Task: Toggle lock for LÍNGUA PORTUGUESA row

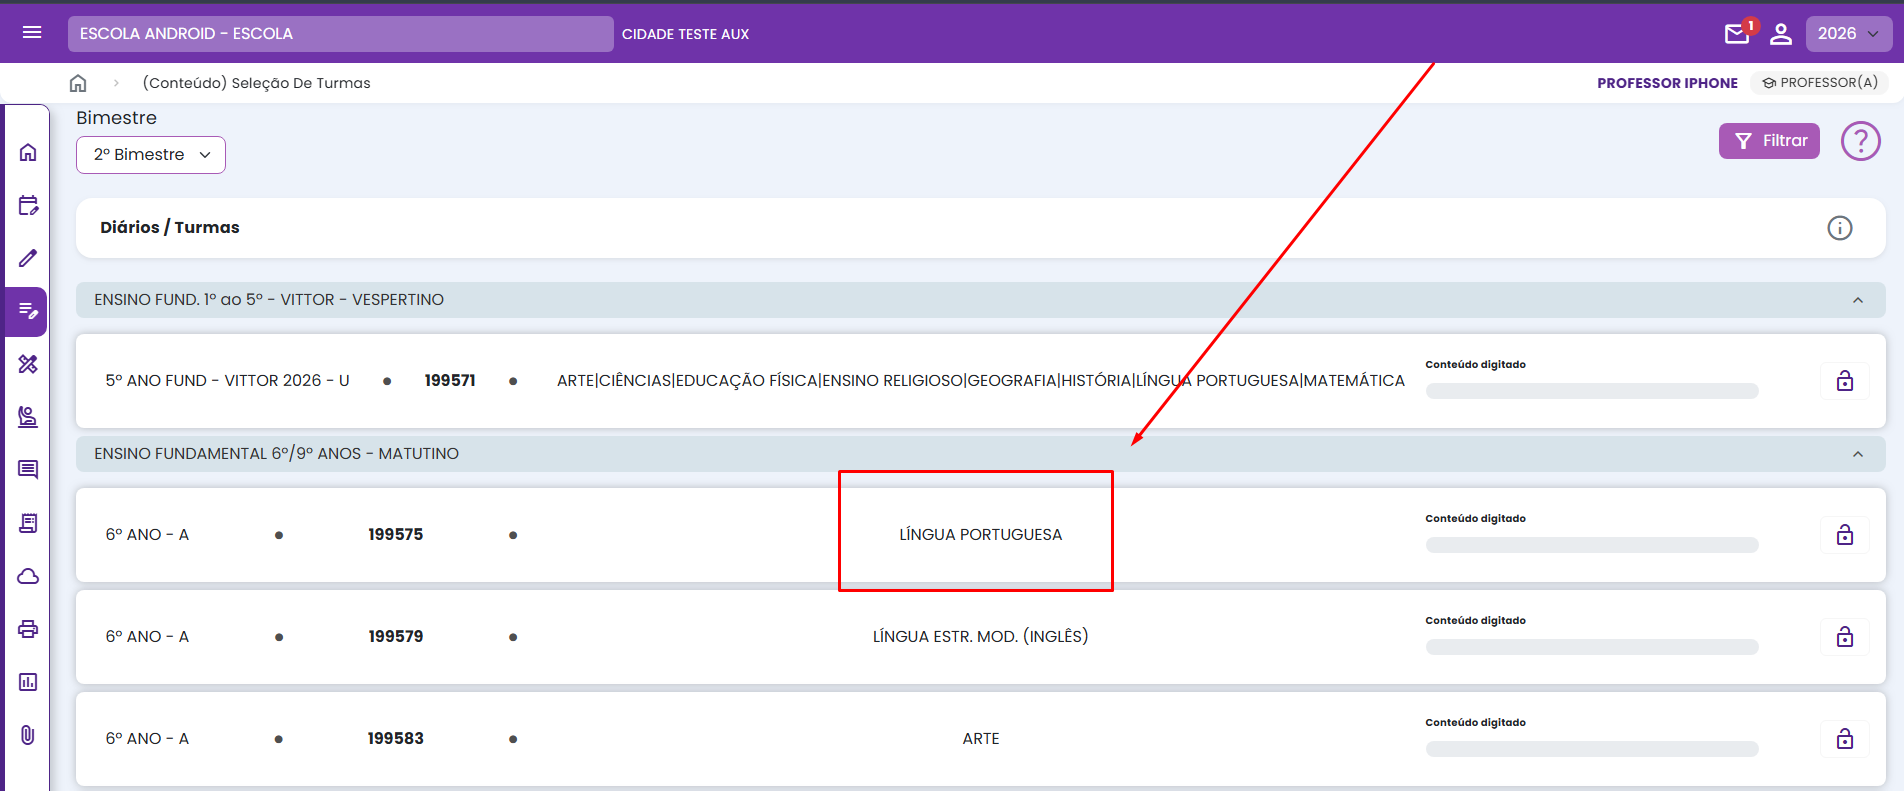Action: pyautogui.click(x=1844, y=535)
